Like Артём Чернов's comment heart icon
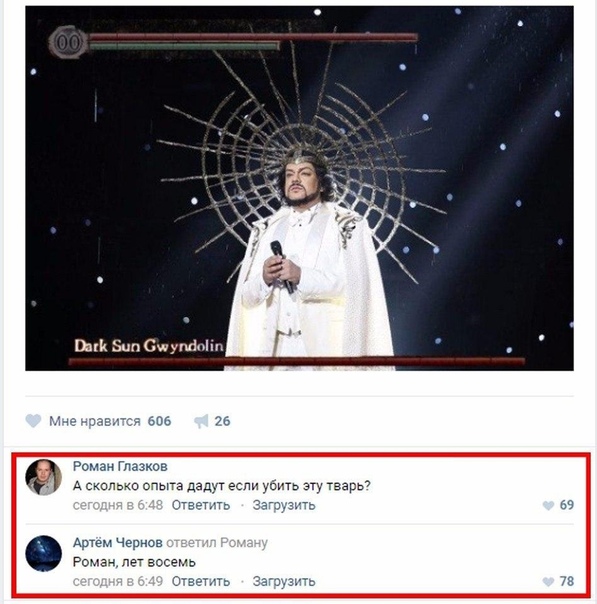 point(548,581)
